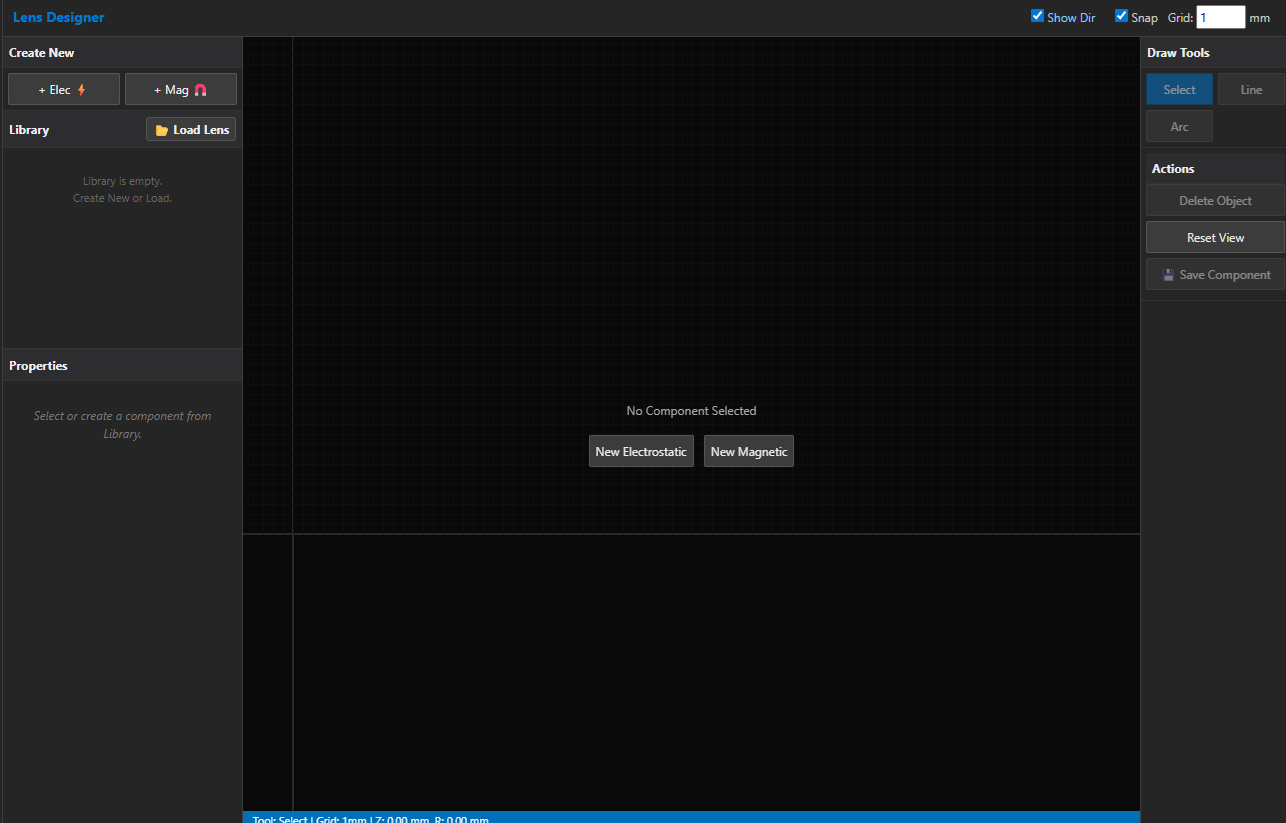The image size is (1286, 823).
Task: Click the + Elec lightning bolt button
Action: tap(63, 90)
